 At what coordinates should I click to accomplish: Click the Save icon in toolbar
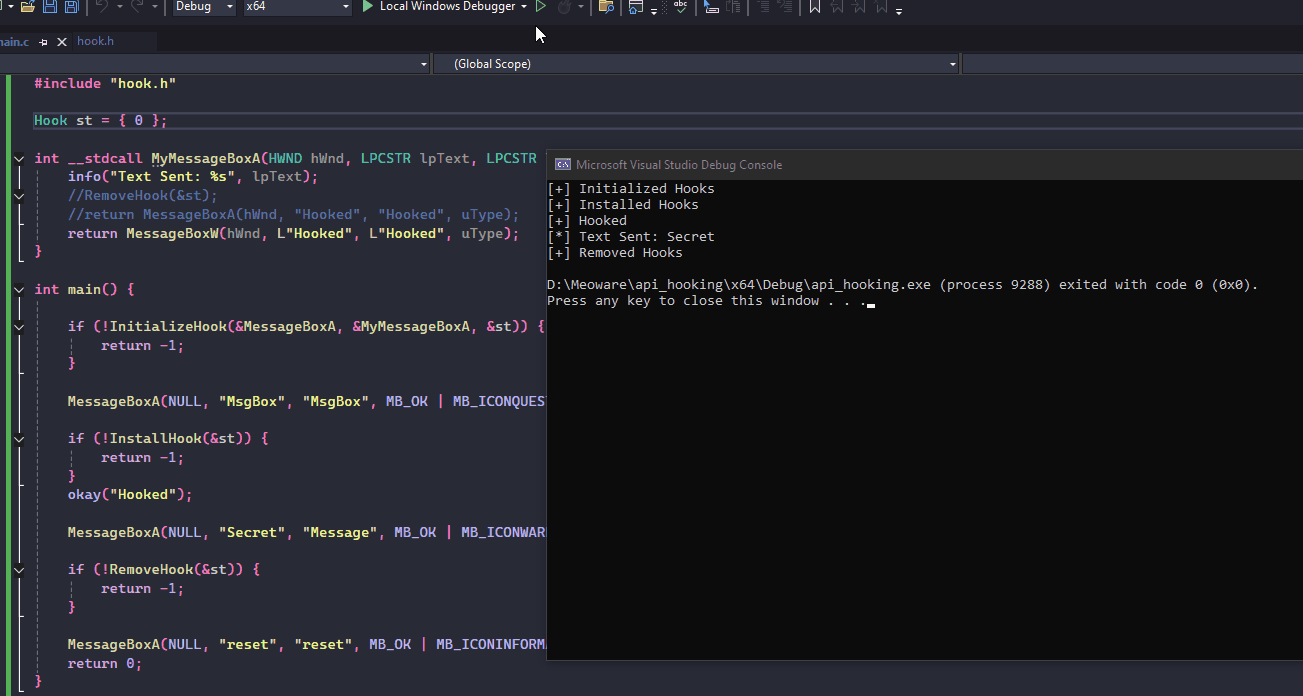click(x=50, y=7)
